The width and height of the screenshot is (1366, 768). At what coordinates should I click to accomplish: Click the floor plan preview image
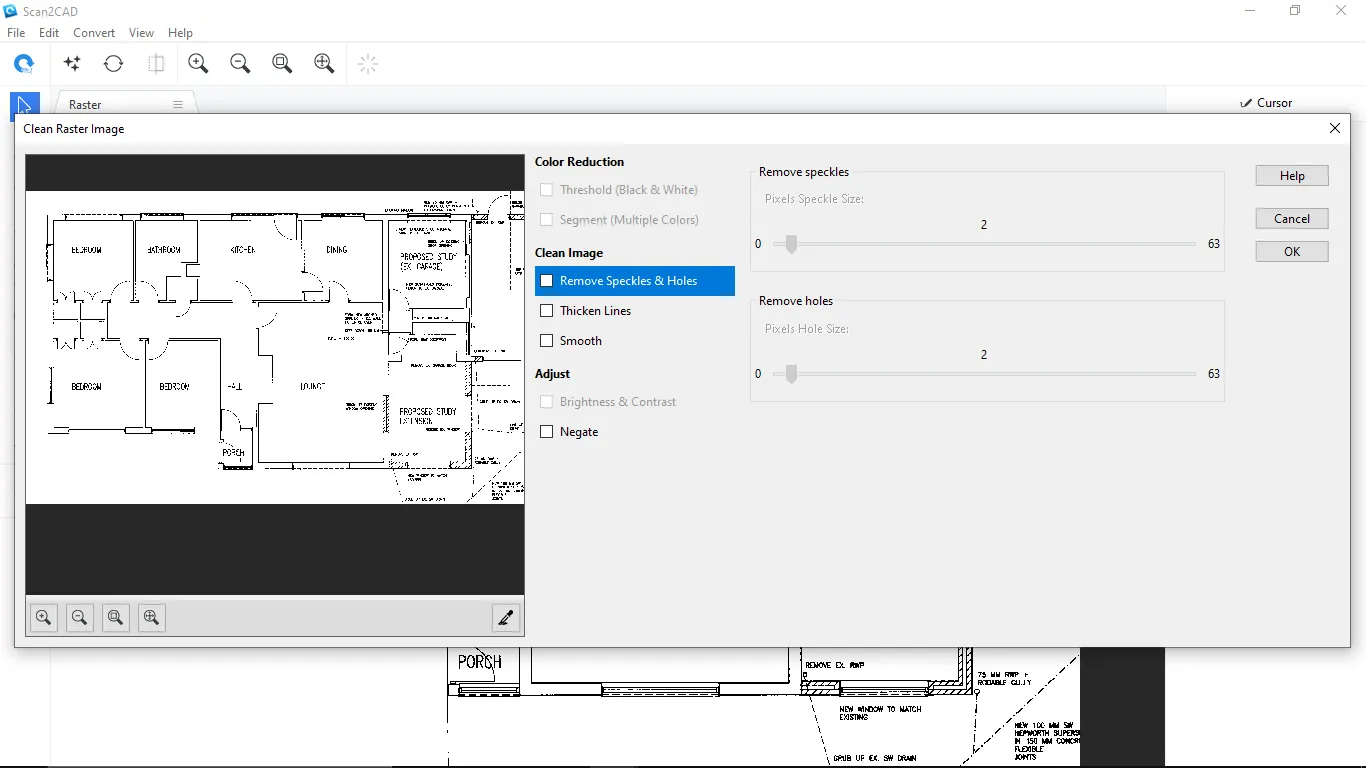275,347
